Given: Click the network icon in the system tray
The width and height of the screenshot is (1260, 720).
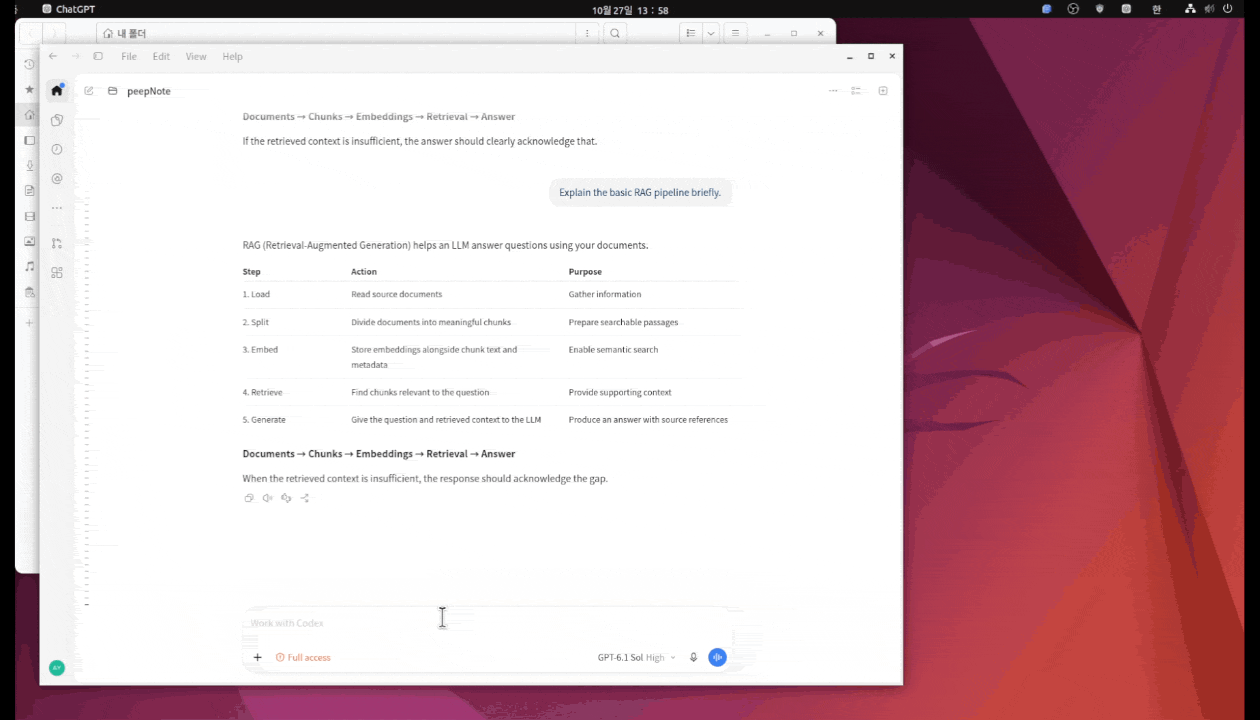Looking at the screenshot, I should [1190, 9].
